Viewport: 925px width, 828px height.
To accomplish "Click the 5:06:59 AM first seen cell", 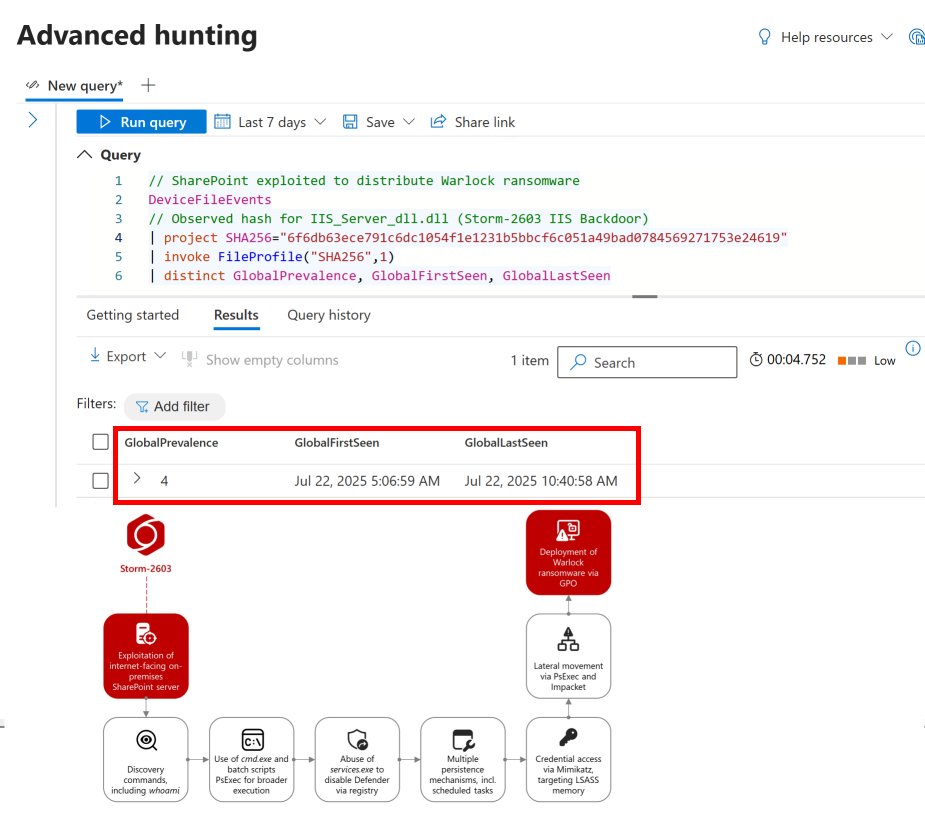I will [x=367, y=481].
